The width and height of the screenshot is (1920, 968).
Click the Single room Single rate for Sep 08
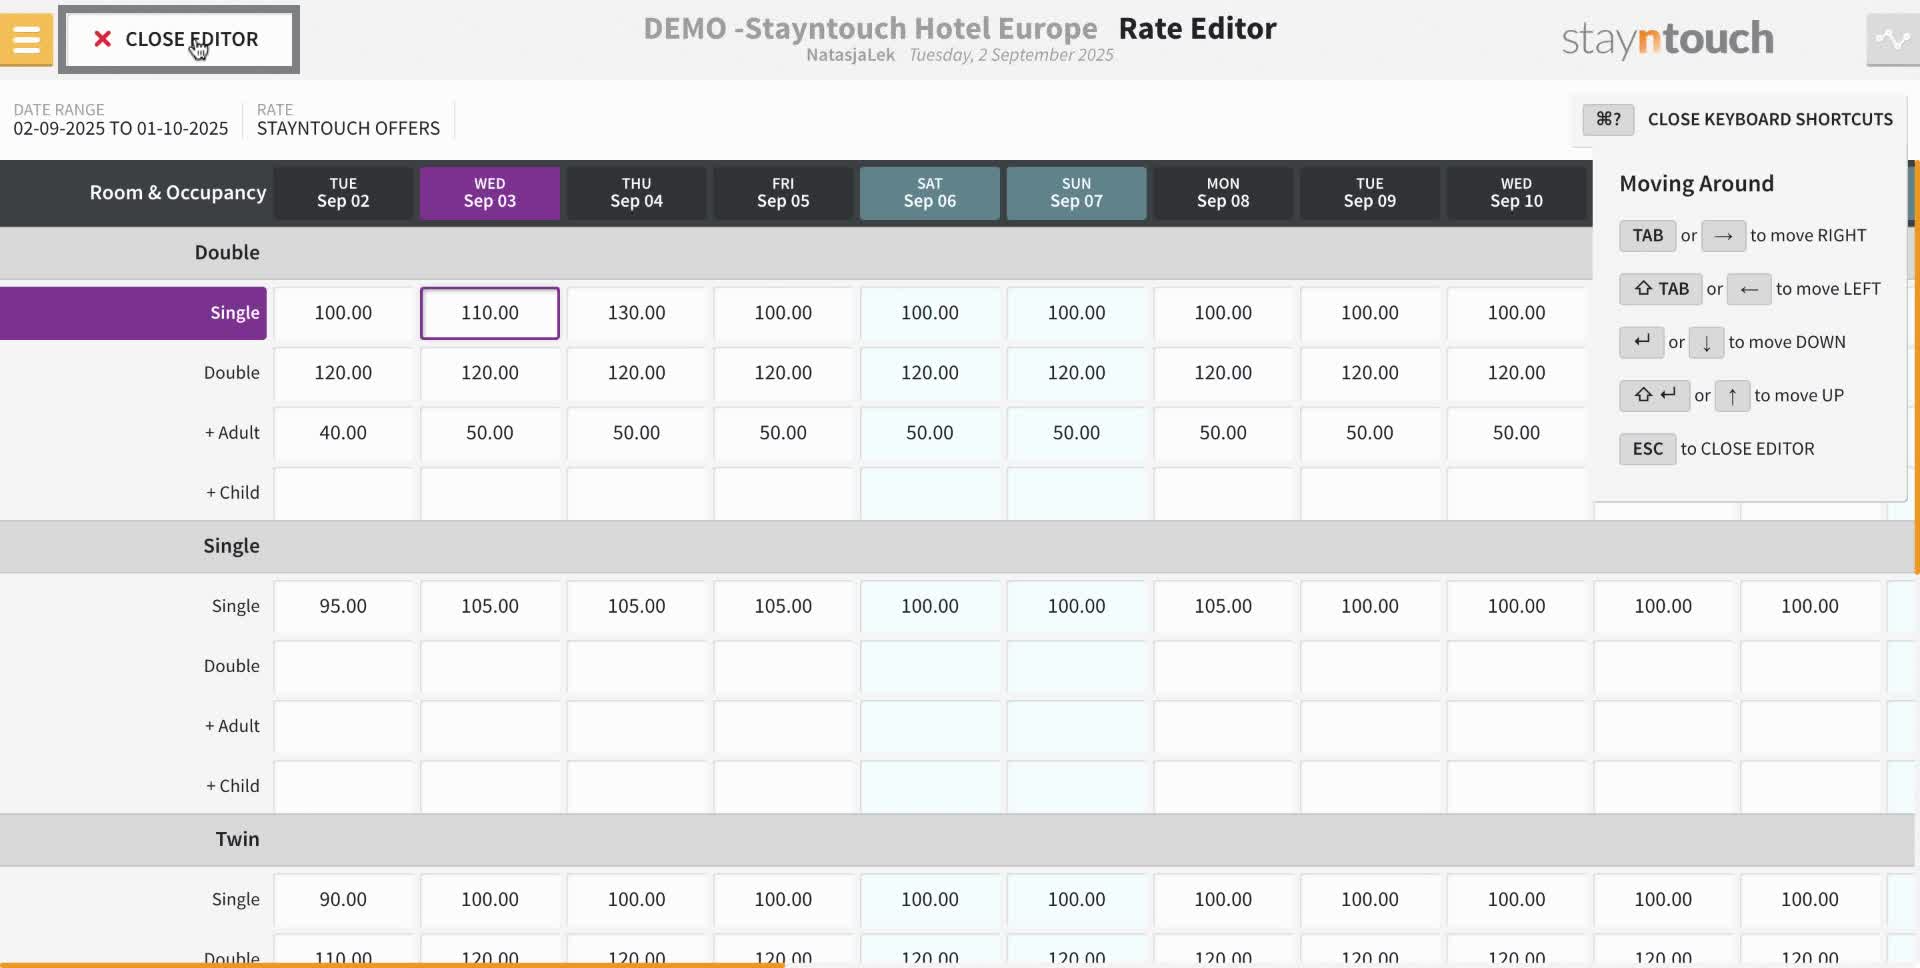coord(1223,606)
